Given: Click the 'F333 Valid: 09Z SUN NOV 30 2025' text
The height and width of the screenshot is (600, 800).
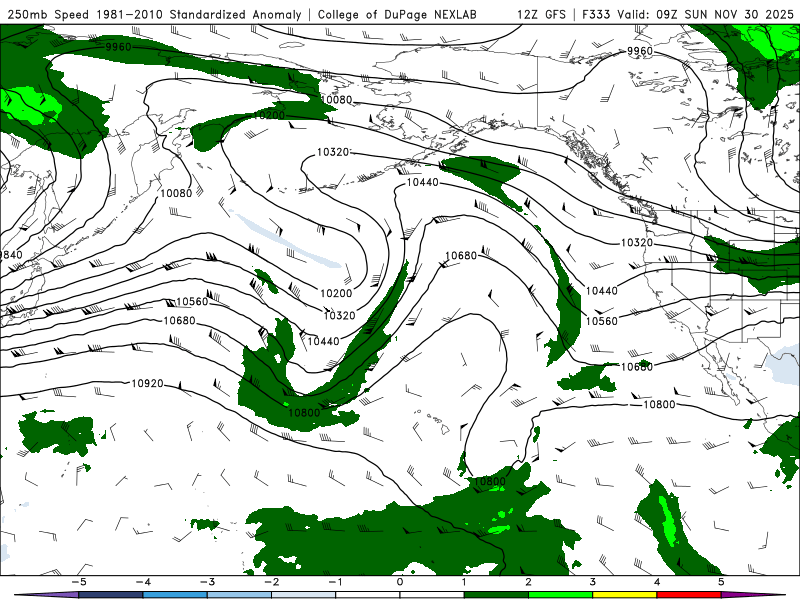Looking at the screenshot, I should point(688,15).
